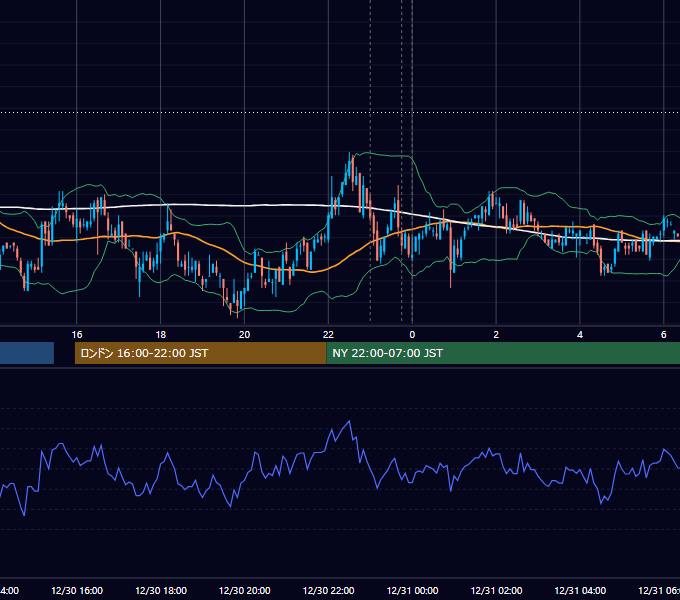Click the blue session bar before London
This screenshot has width=680, height=600.
click(x=27, y=353)
